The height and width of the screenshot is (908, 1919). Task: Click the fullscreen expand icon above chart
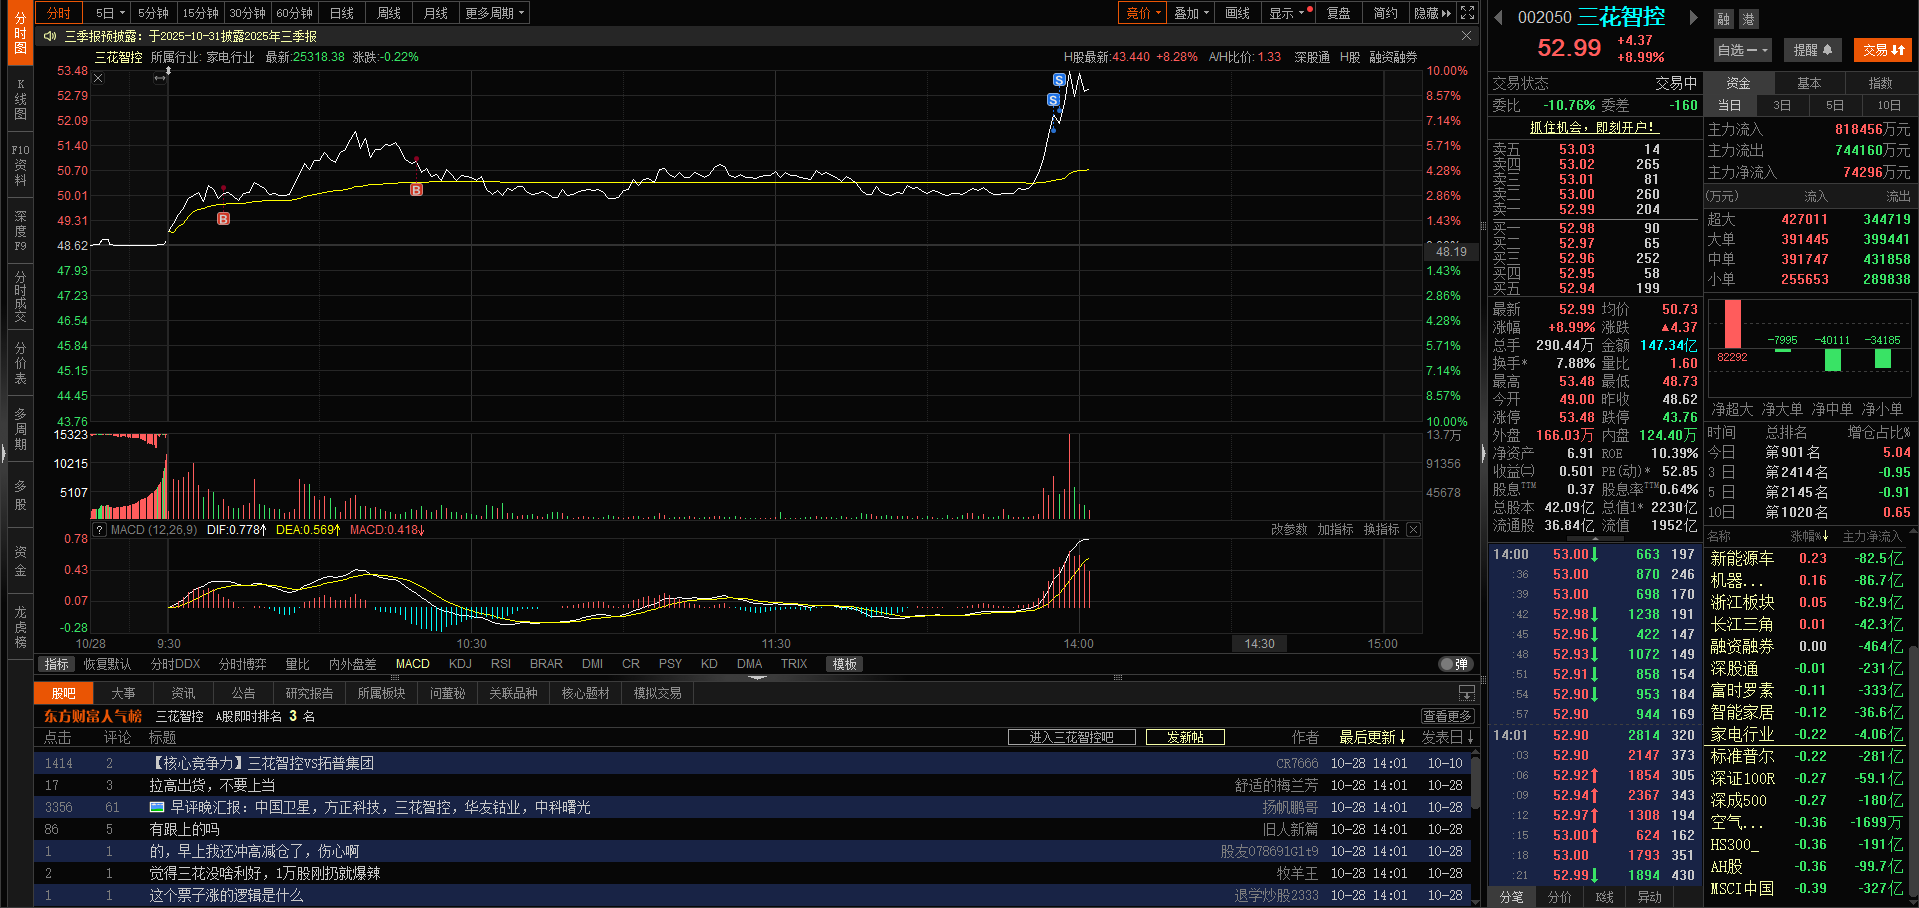click(1467, 13)
